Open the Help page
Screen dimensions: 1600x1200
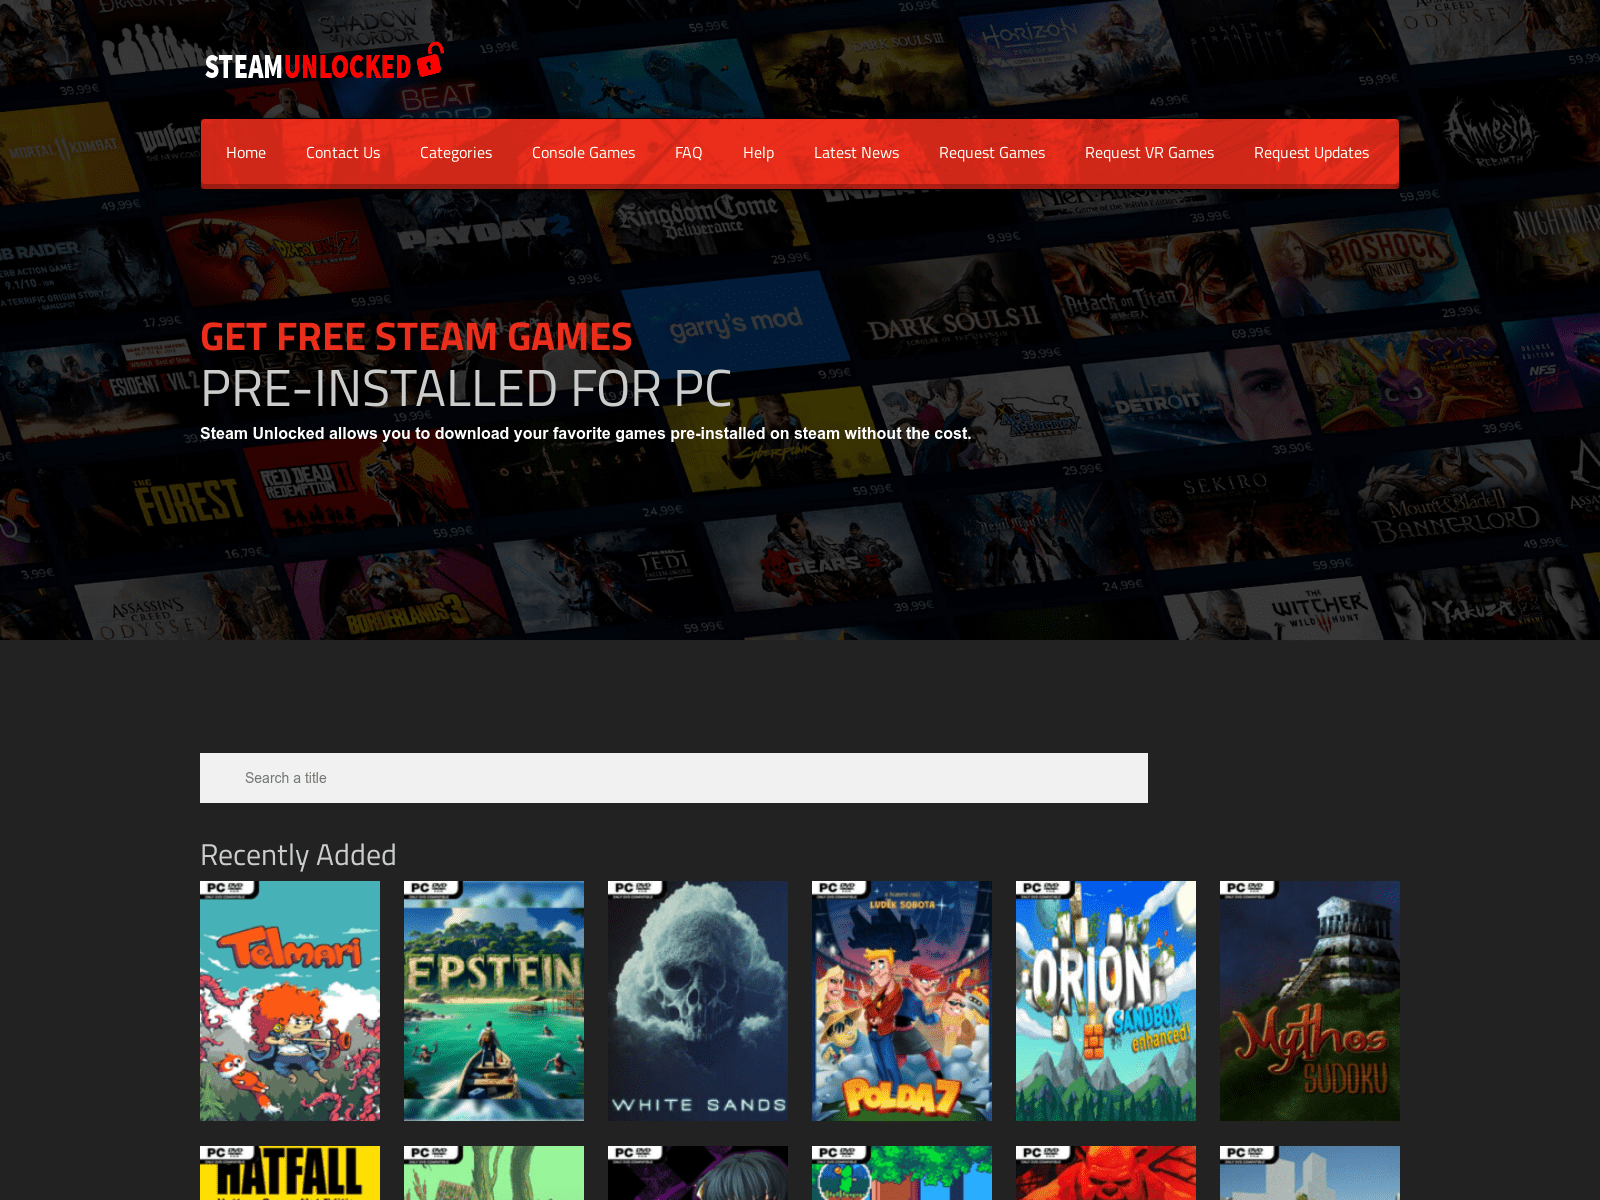pyautogui.click(x=759, y=153)
